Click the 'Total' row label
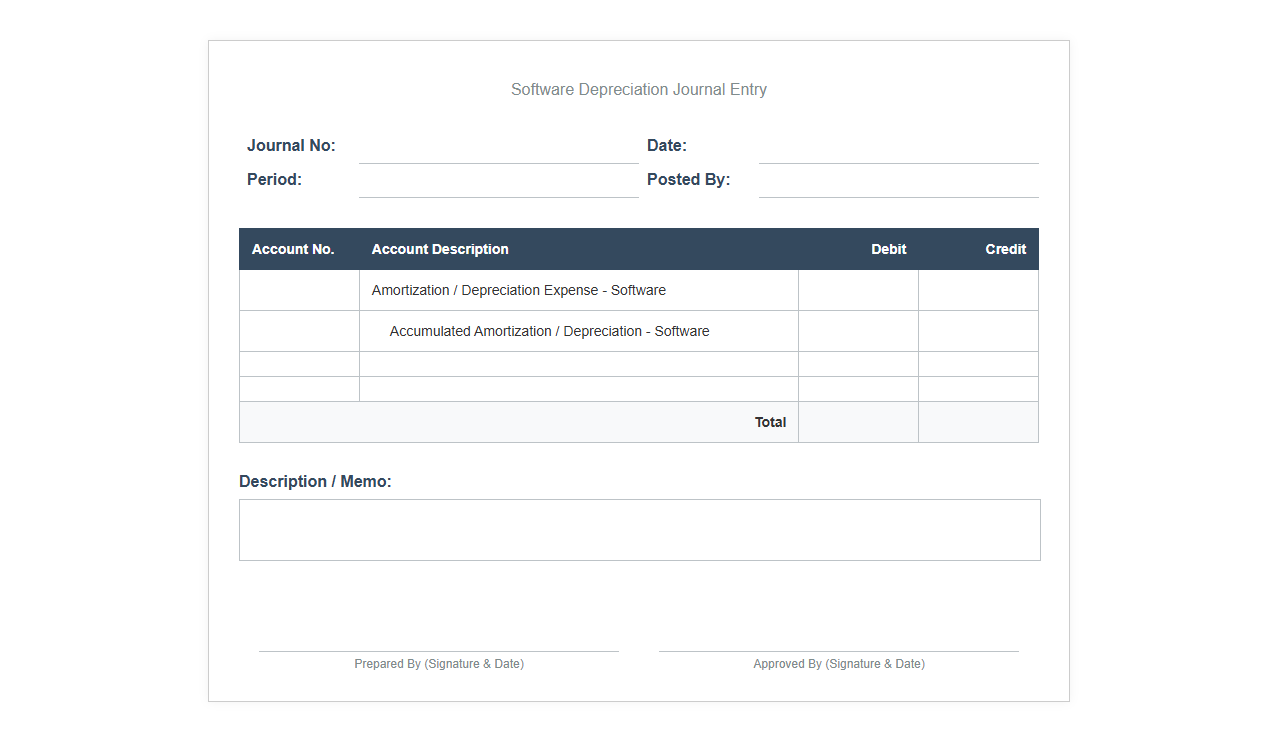1278x742 pixels. click(770, 422)
